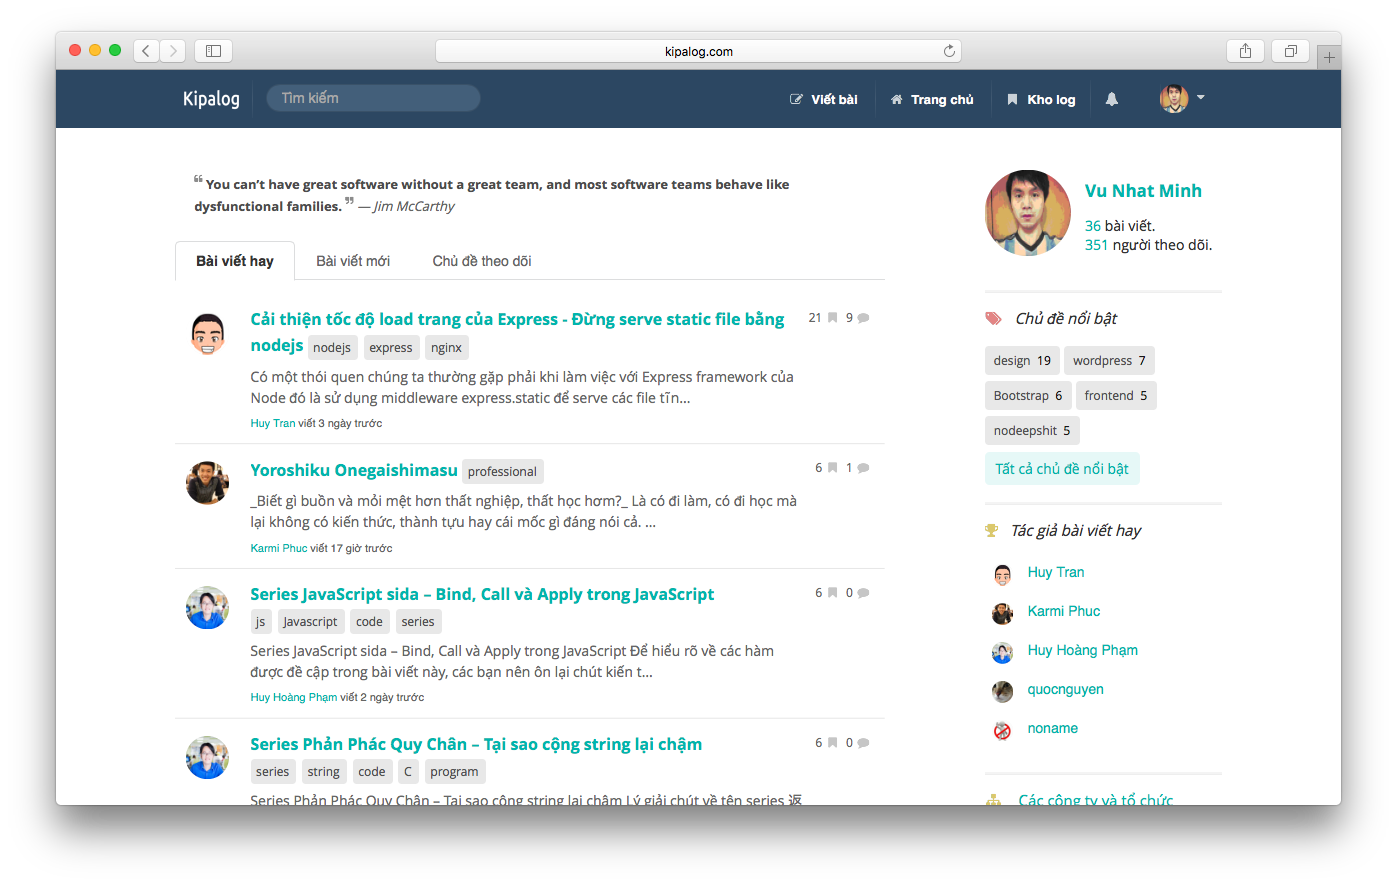Viewport: 1397px width, 885px height.
Task: Select the wordpress topic tag
Action: [1109, 361]
